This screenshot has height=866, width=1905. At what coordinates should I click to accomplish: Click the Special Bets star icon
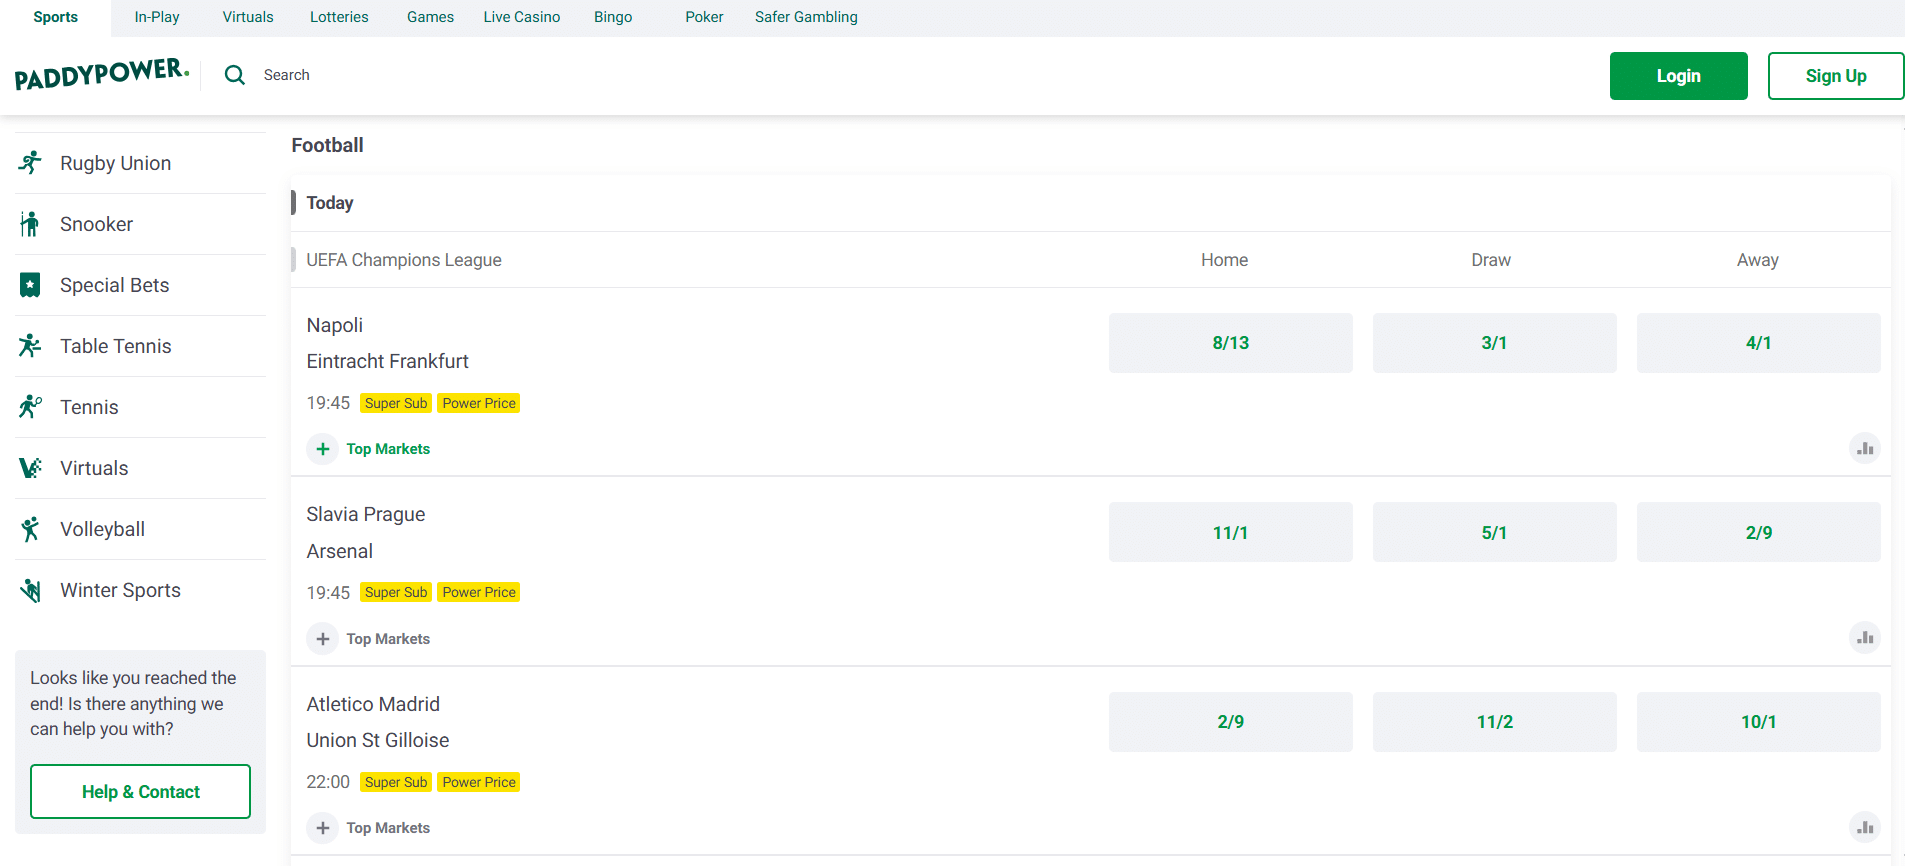[30, 285]
